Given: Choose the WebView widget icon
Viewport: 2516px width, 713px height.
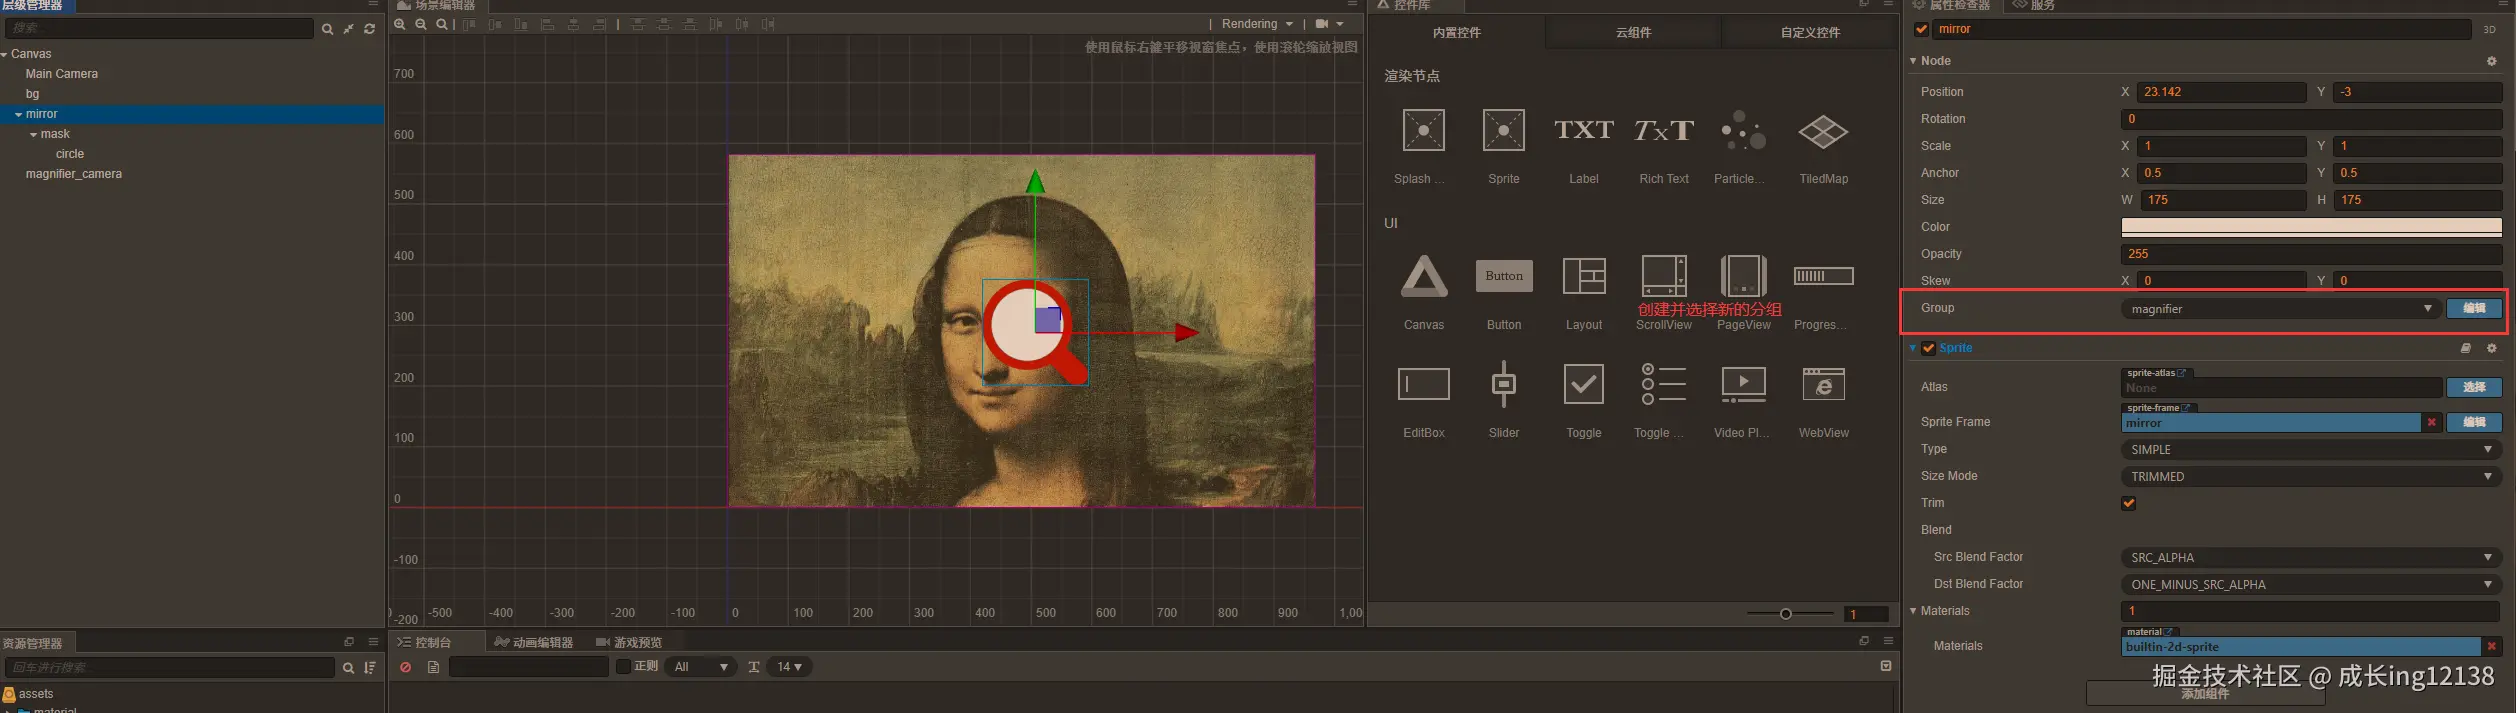Looking at the screenshot, I should pos(1823,384).
